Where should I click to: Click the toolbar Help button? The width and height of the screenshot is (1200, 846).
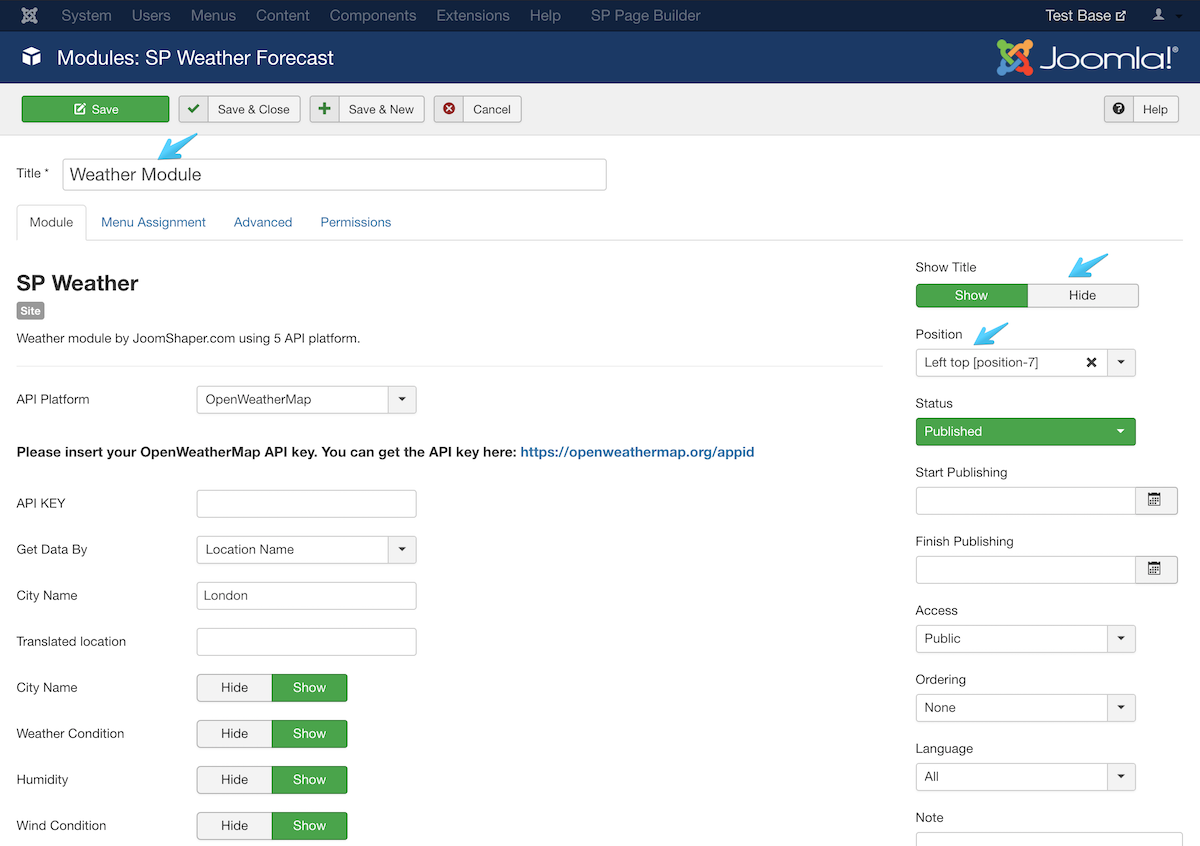[1141, 109]
